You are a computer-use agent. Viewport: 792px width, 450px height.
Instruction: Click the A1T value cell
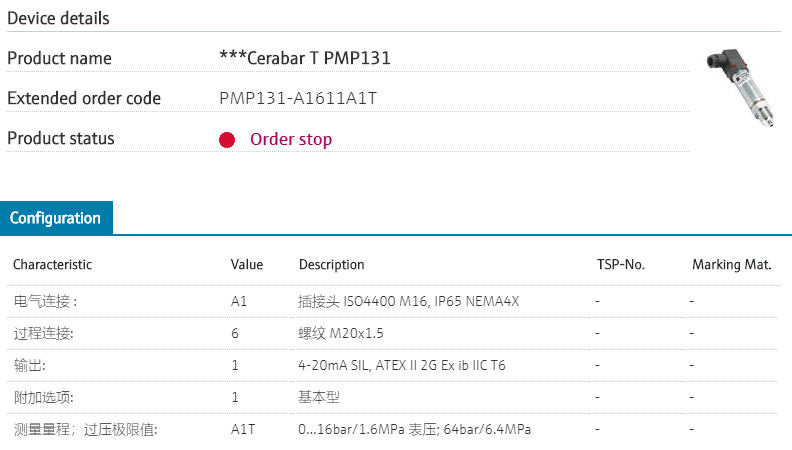point(243,430)
